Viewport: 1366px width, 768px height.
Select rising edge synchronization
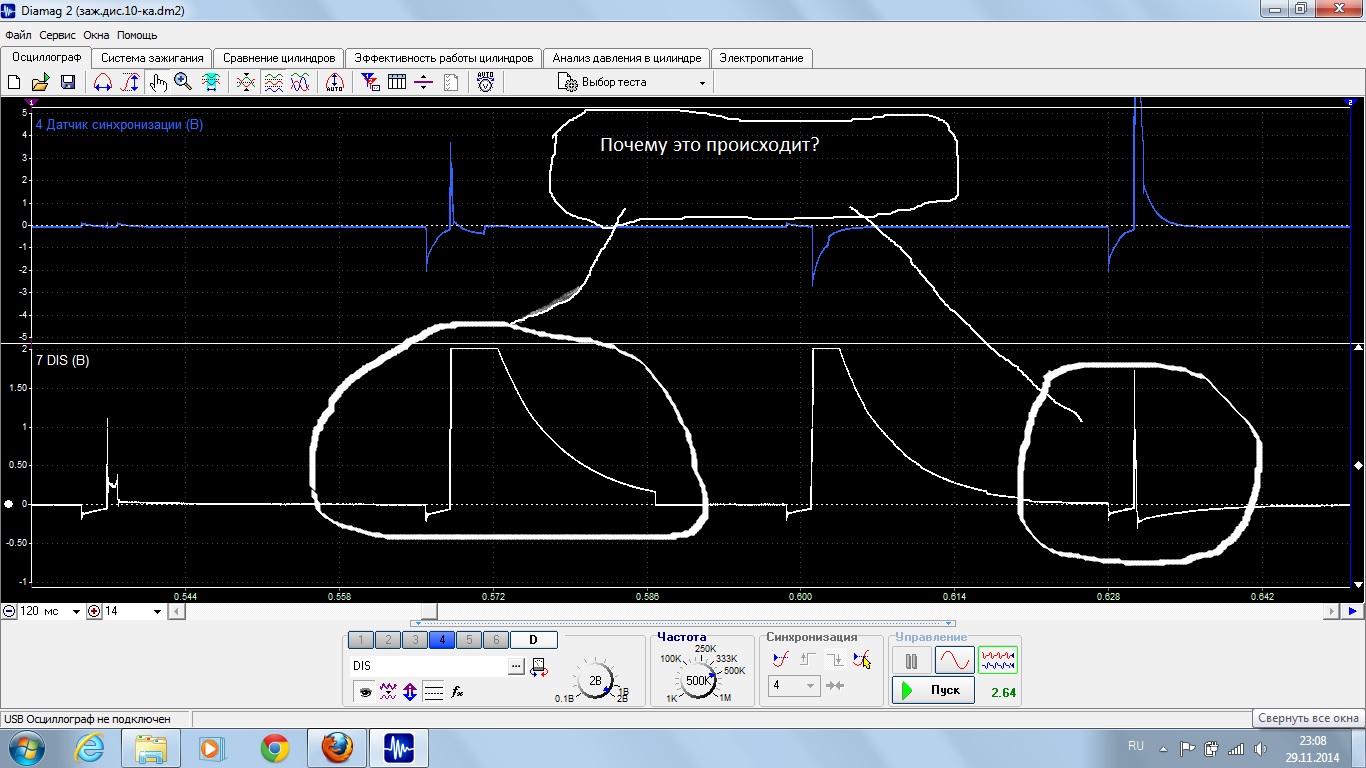tap(808, 659)
